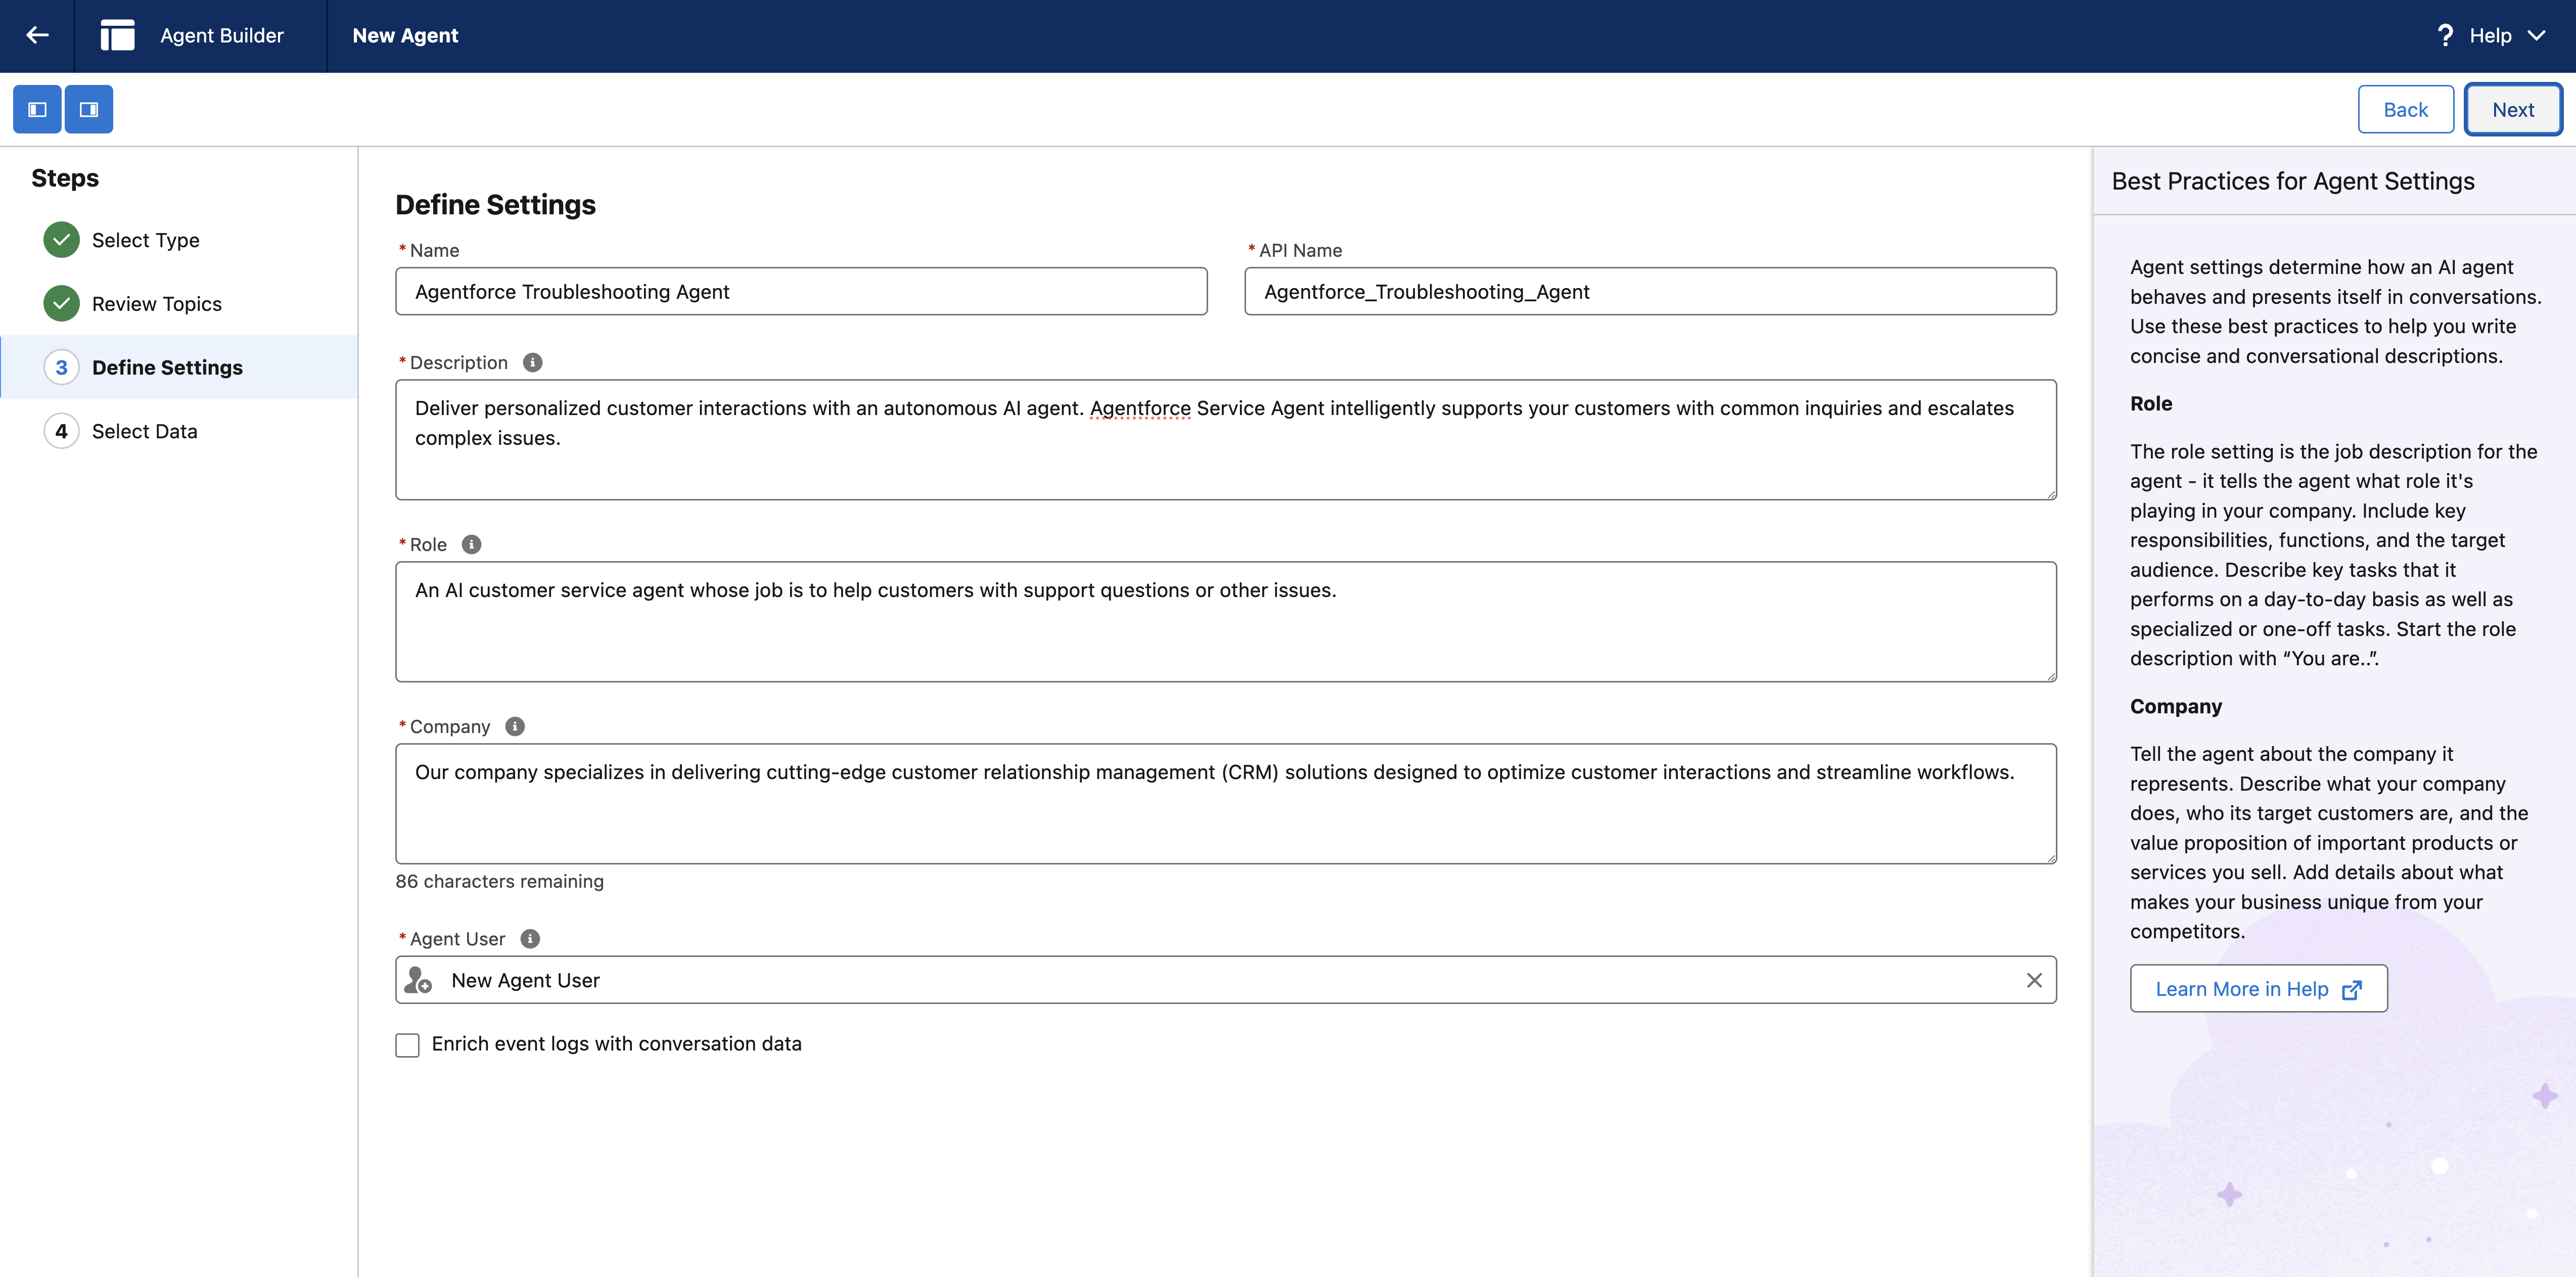Enable enrich event logs with conversation data
Screen dimensions: 2576x1277
point(407,1044)
